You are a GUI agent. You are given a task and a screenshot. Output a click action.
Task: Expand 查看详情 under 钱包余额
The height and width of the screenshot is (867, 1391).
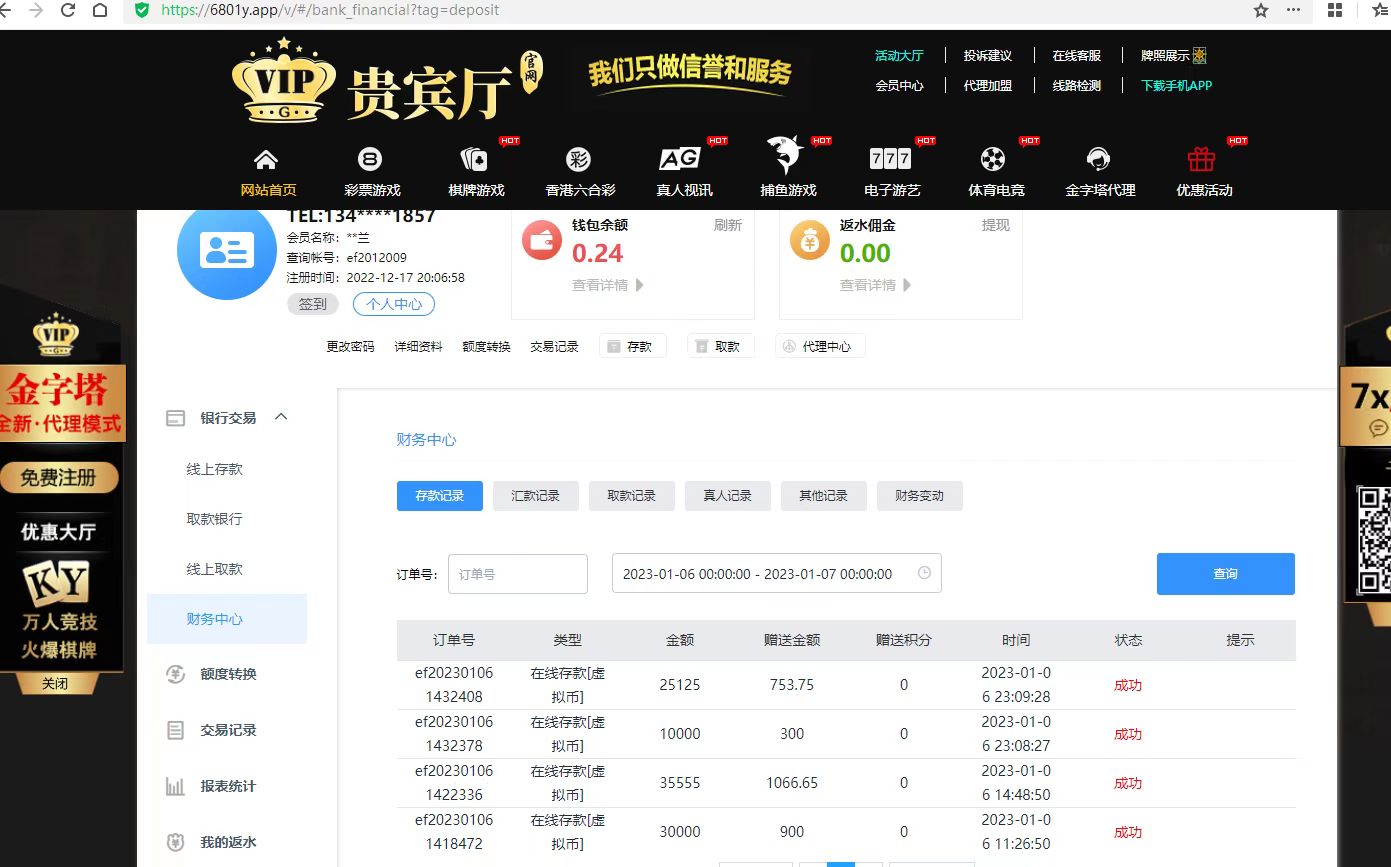(608, 285)
